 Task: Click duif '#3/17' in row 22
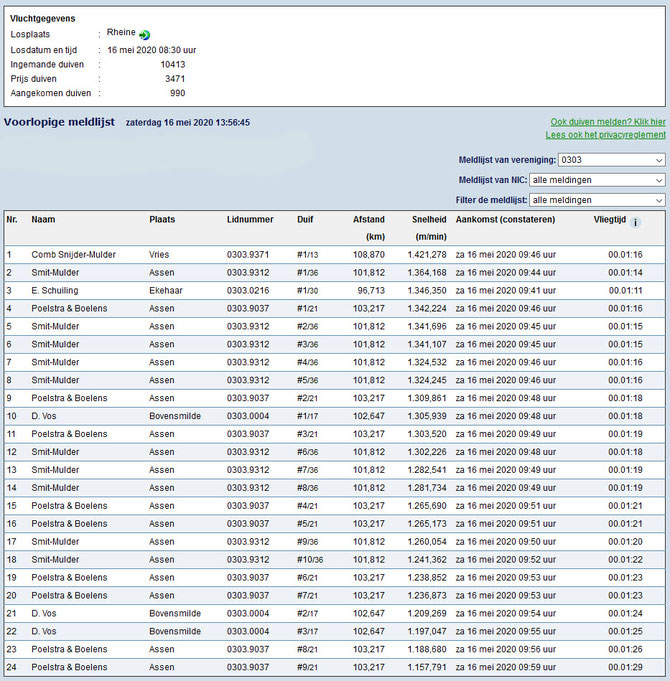click(x=307, y=631)
